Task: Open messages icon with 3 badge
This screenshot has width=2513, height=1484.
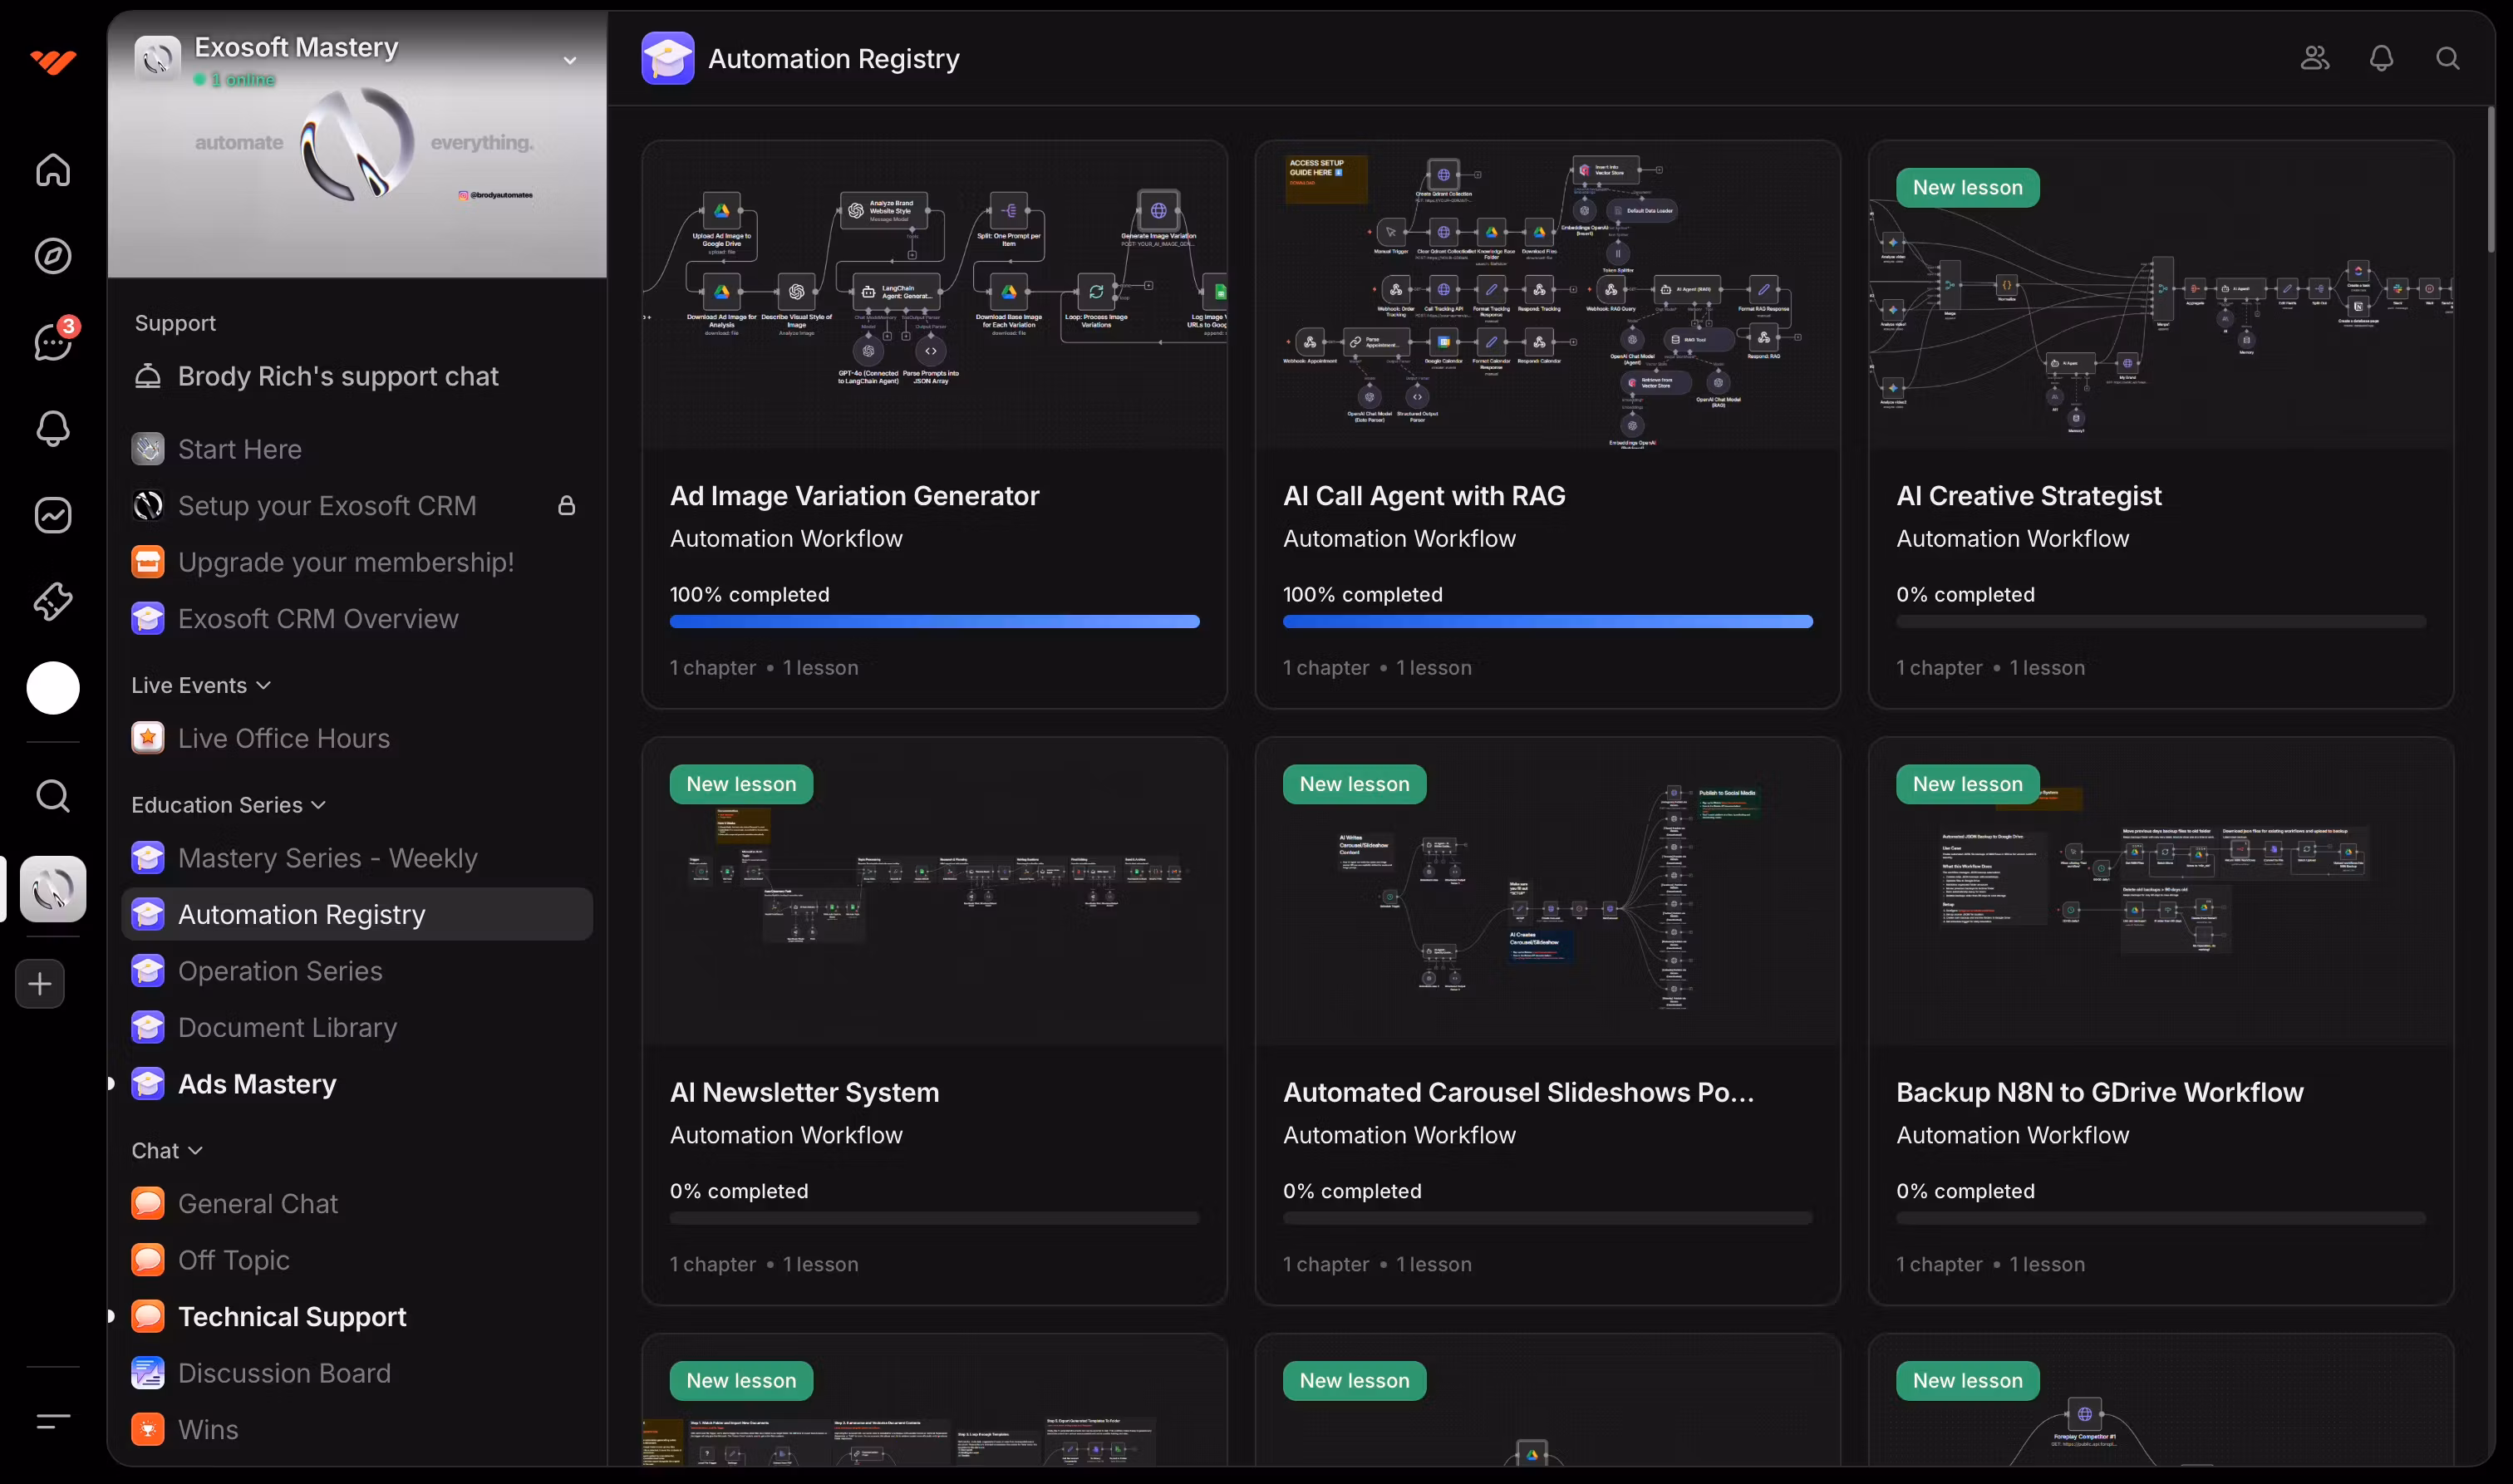Action: tap(53, 342)
